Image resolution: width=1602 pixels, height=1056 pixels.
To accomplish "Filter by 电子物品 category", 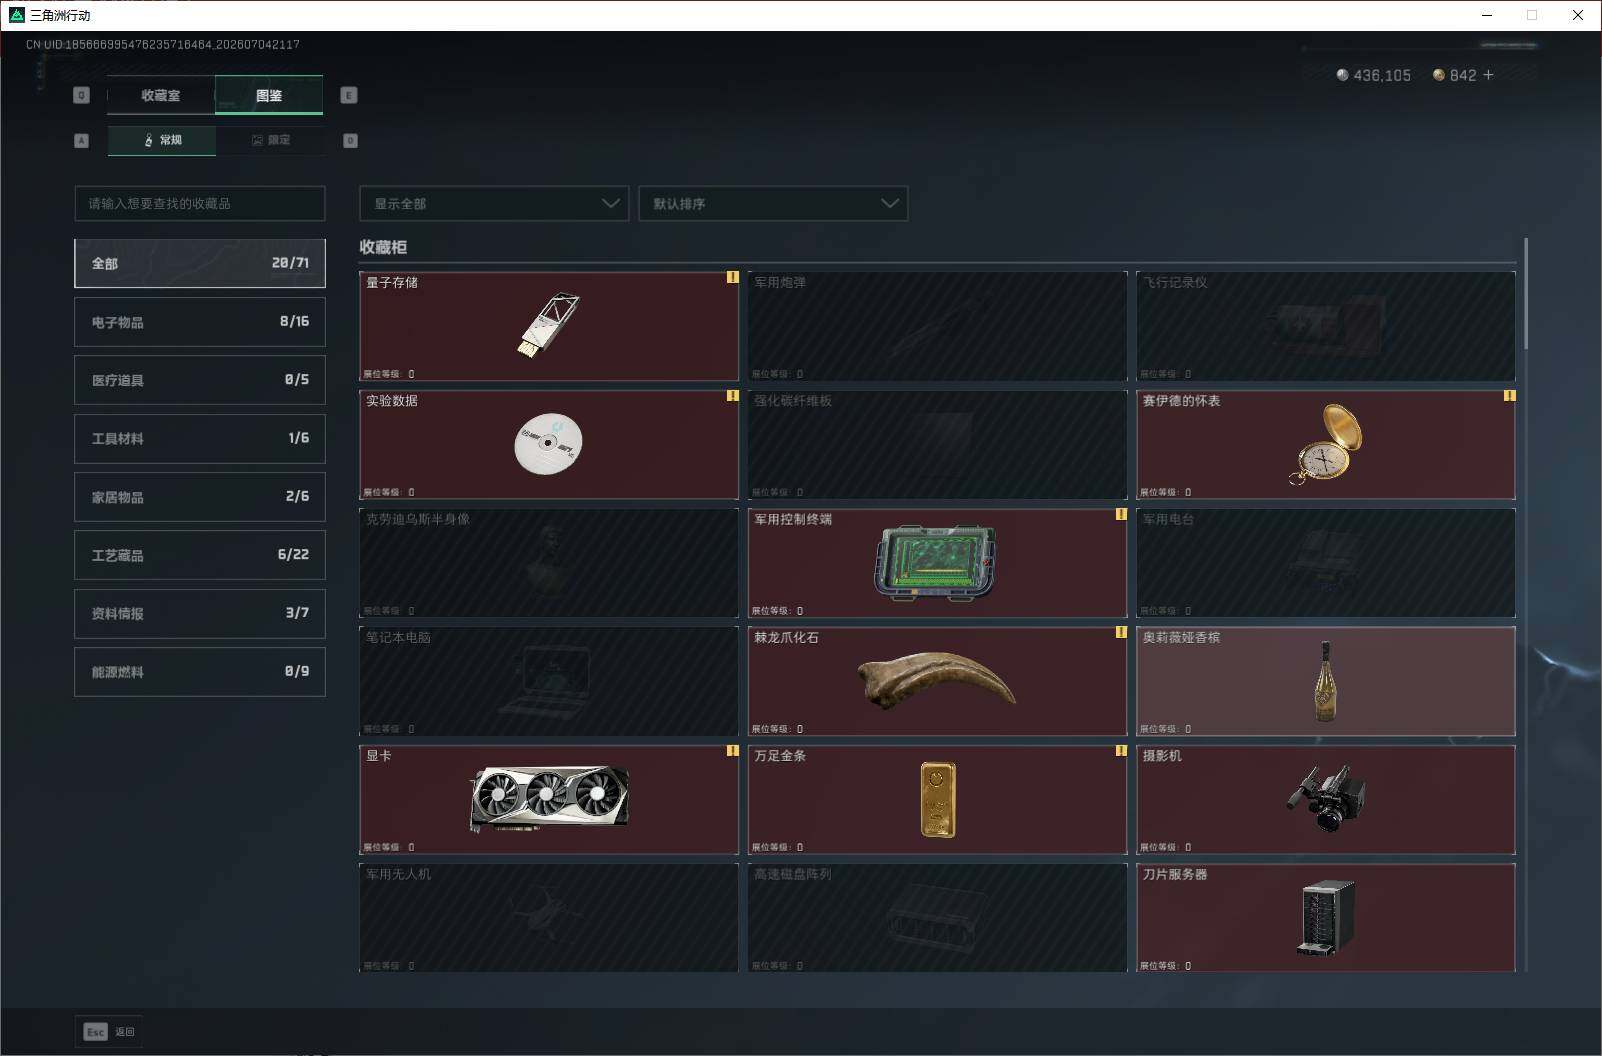I will pyautogui.click(x=200, y=322).
